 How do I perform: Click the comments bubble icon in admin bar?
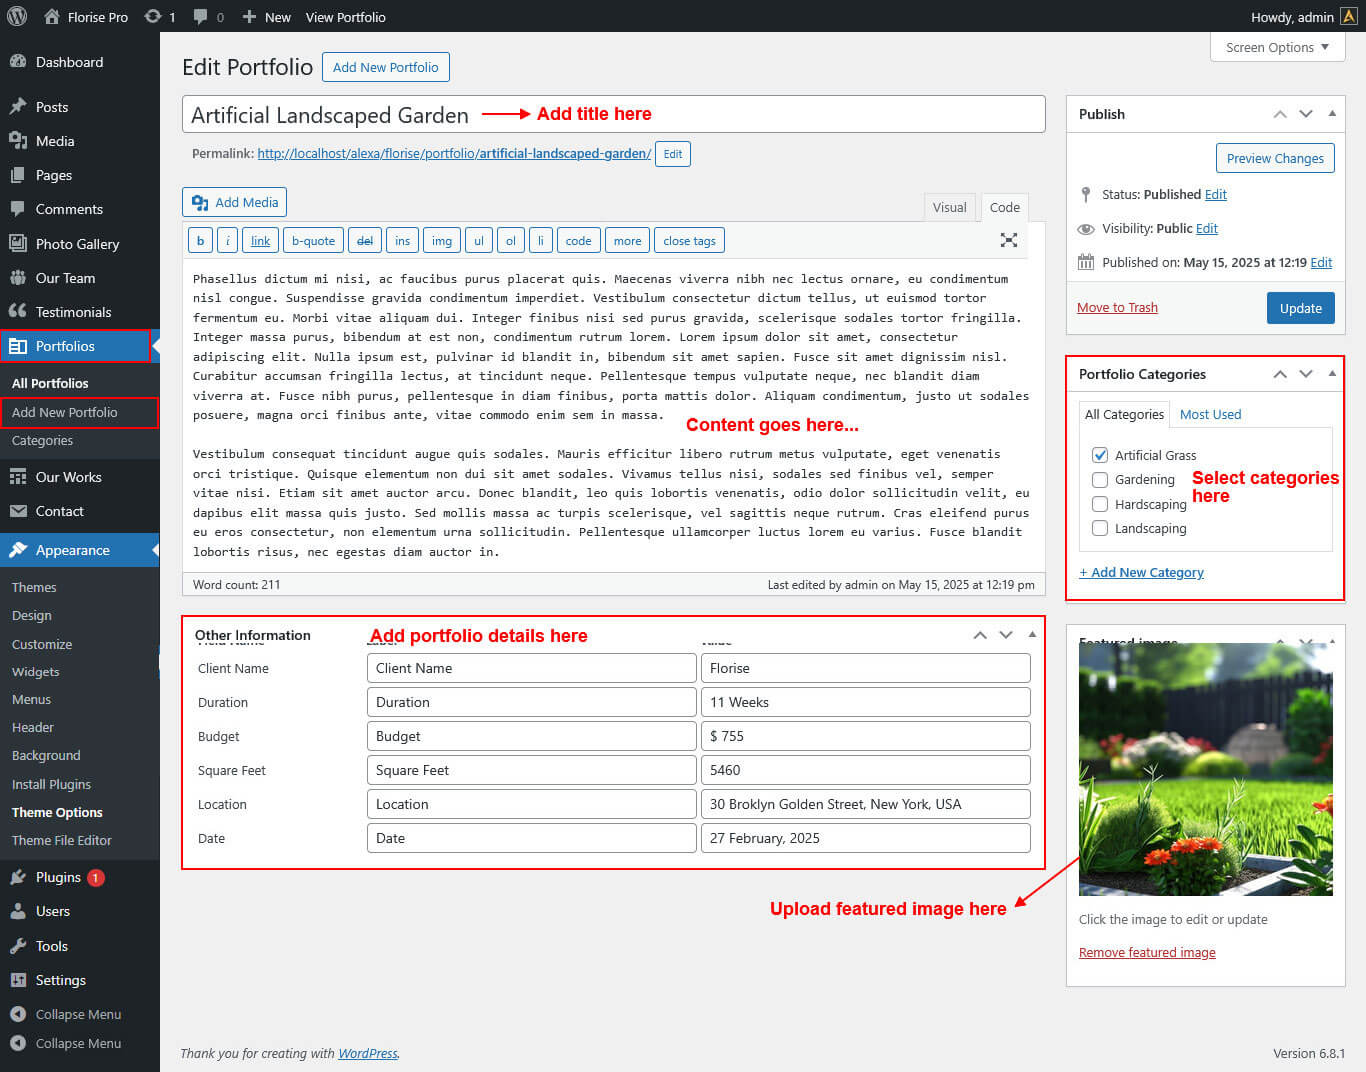(x=201, y=16)
